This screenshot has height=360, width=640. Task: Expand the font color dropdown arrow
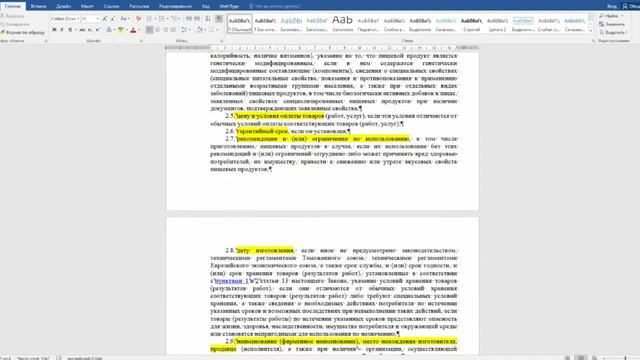138,30
